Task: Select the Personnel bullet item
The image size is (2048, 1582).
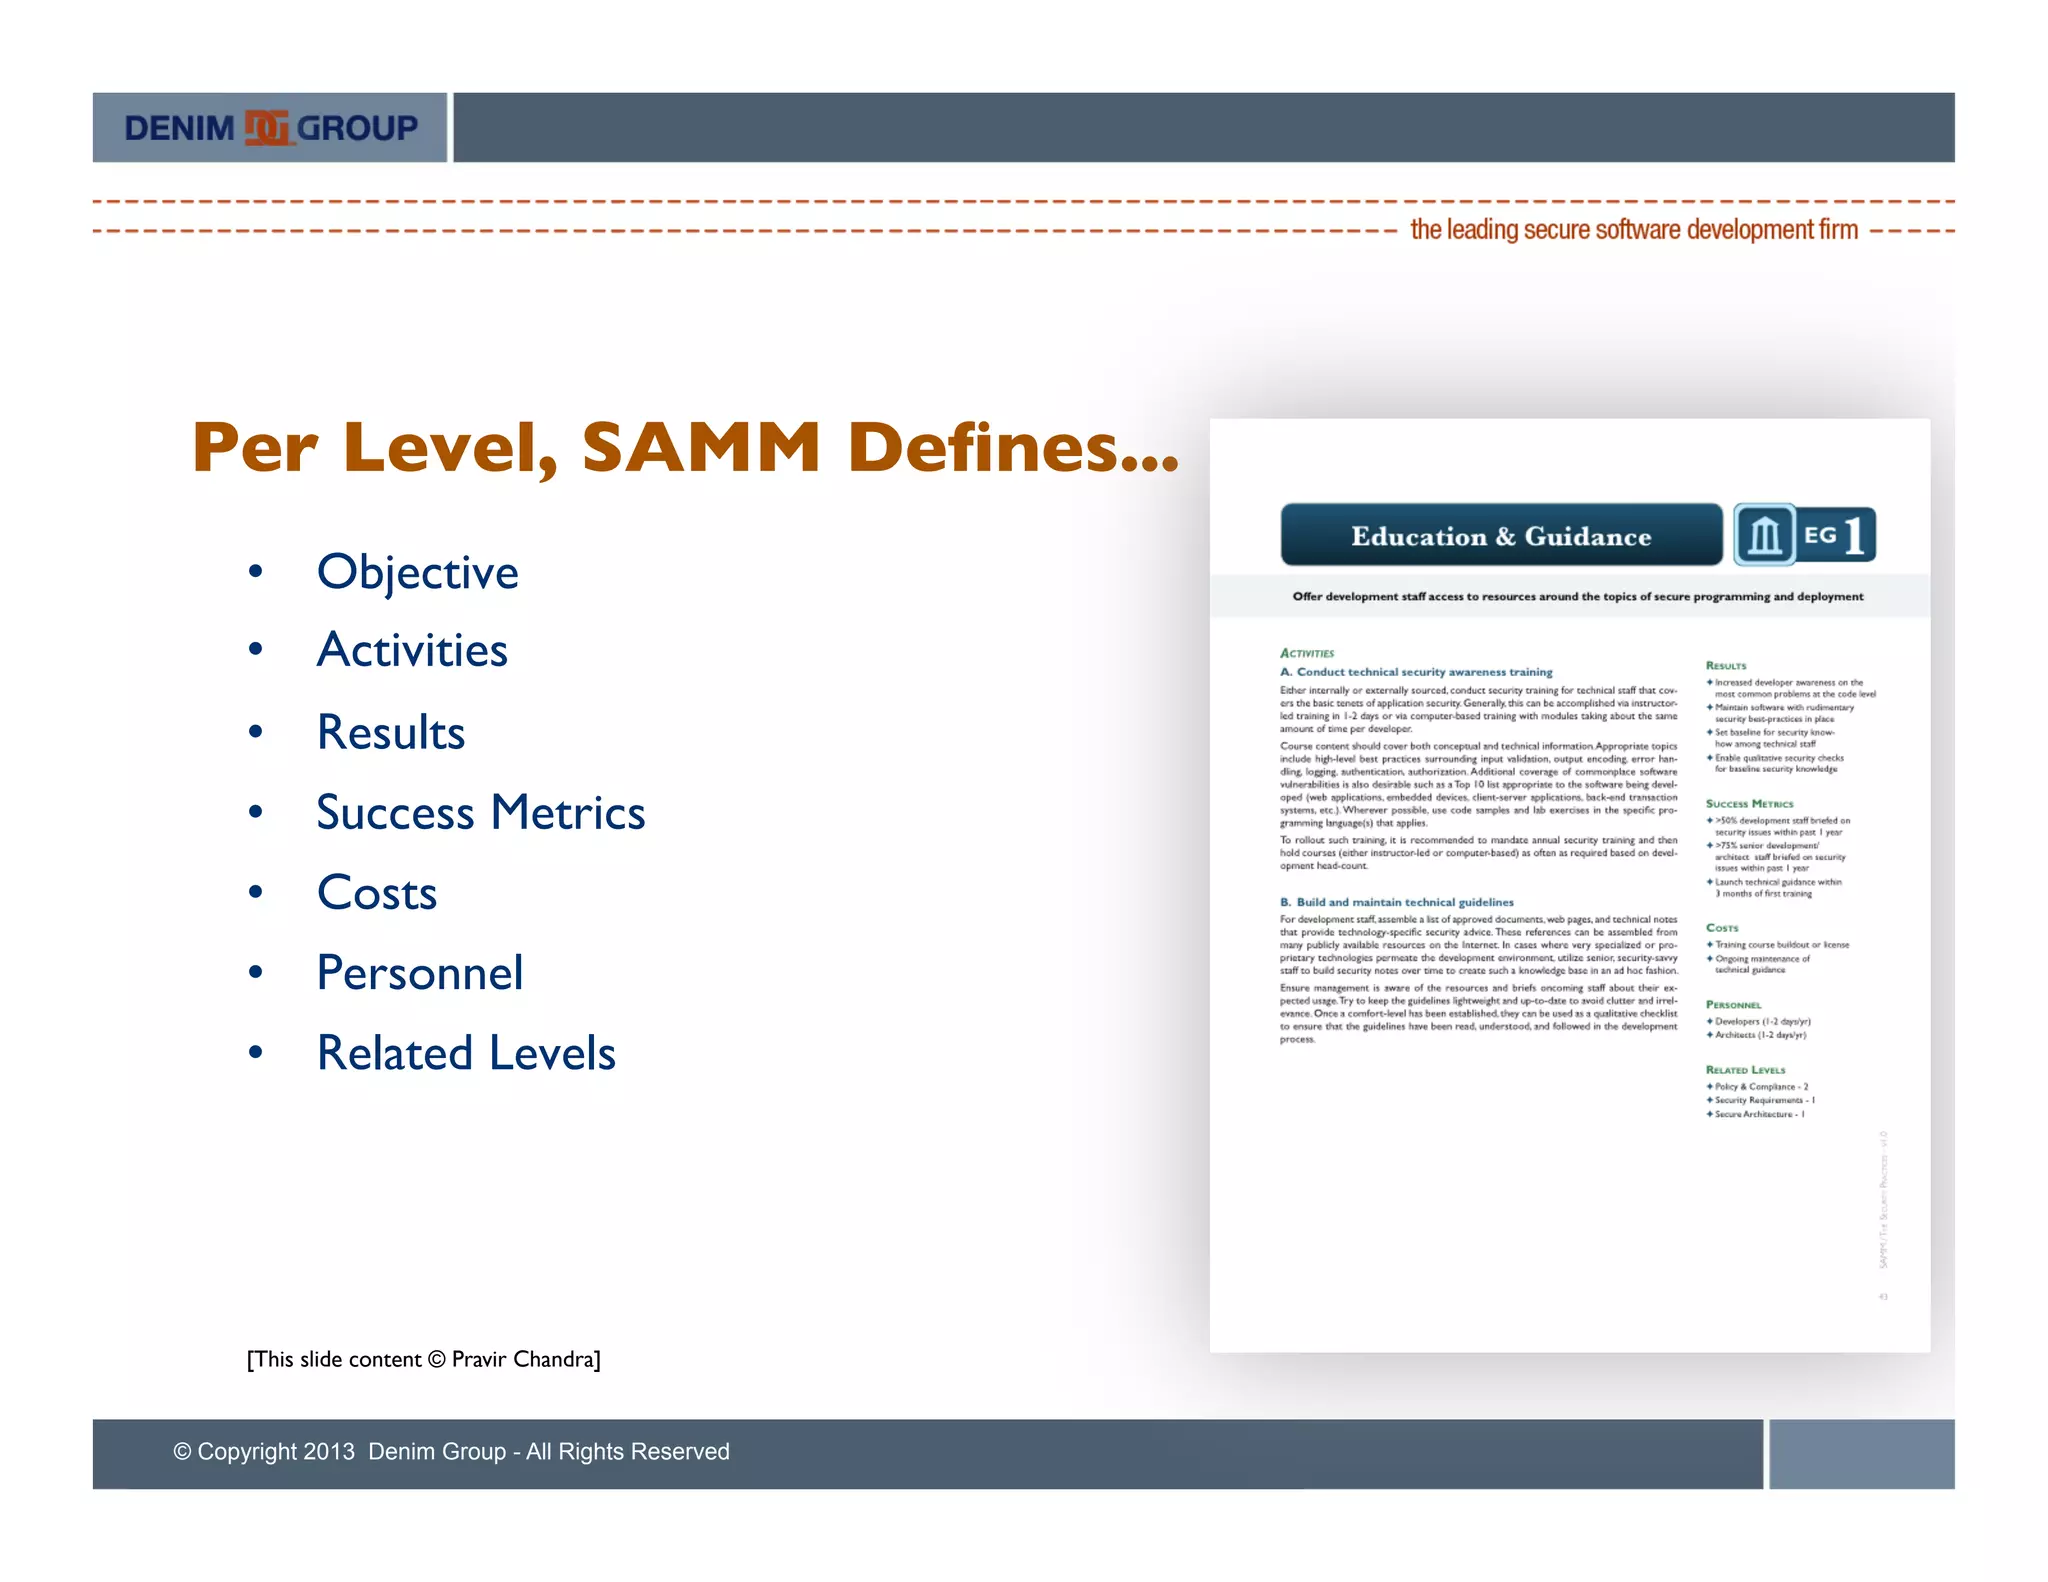Action: coord(419,973)
